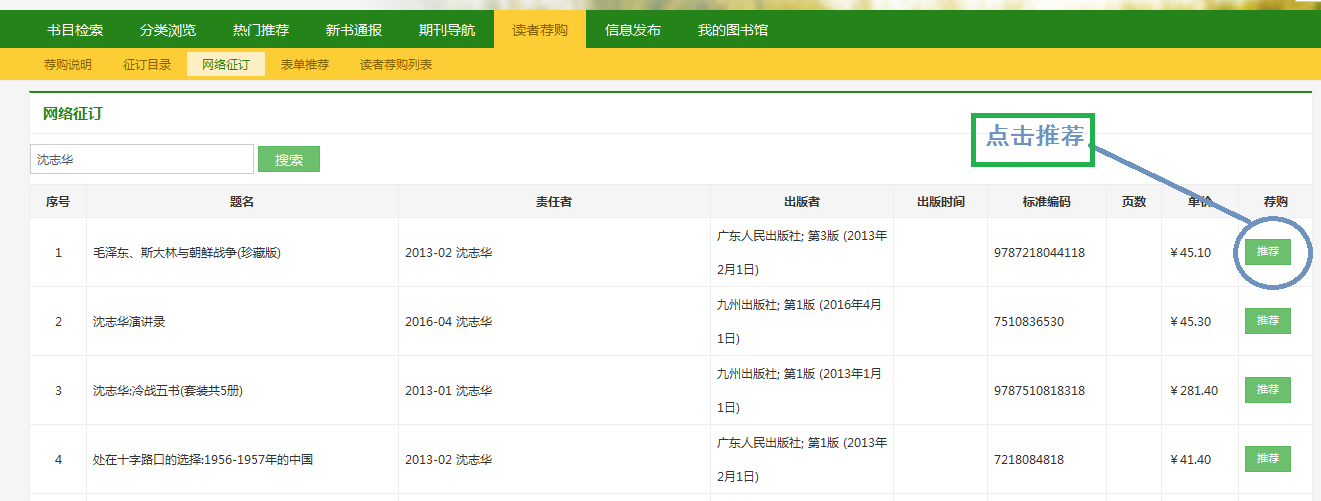Click the 题名 column header

(x=242, y=202)
